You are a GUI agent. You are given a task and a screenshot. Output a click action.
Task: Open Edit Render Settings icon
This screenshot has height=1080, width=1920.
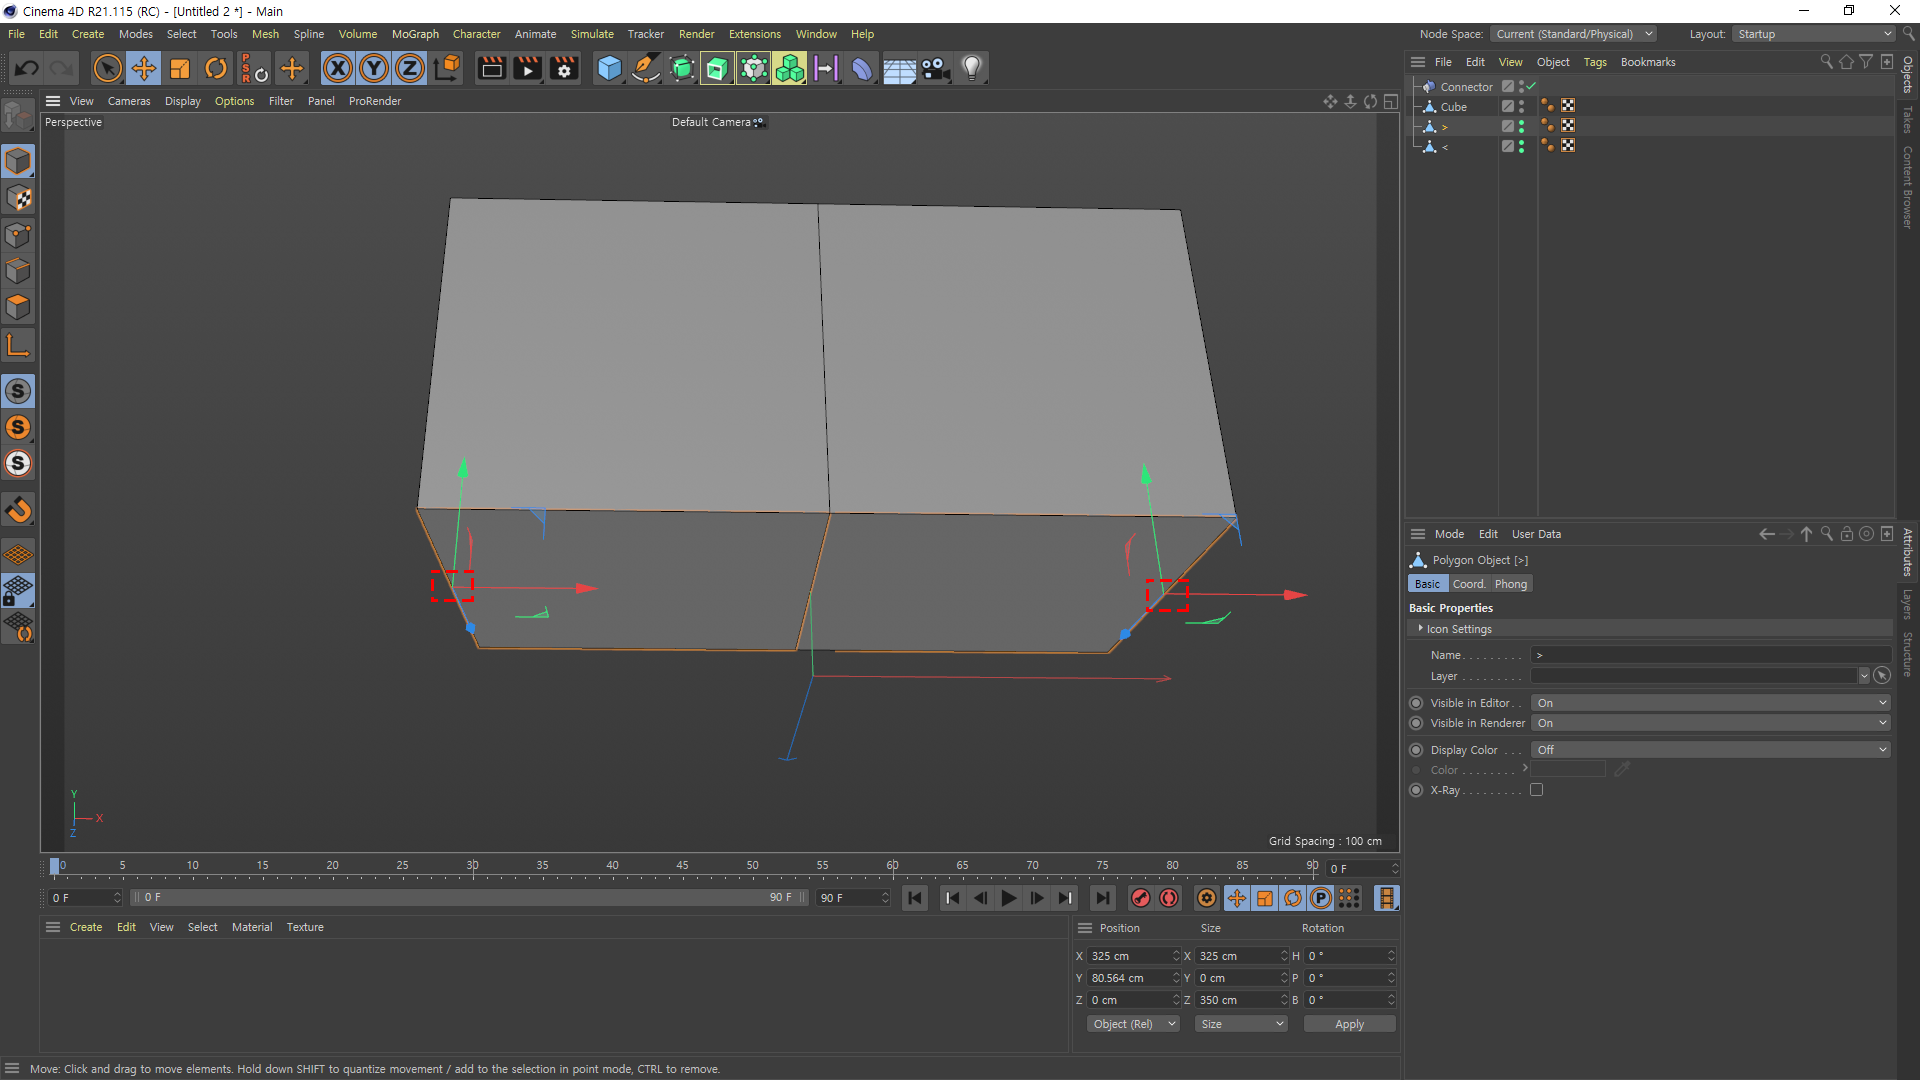(x=564, y=68)
